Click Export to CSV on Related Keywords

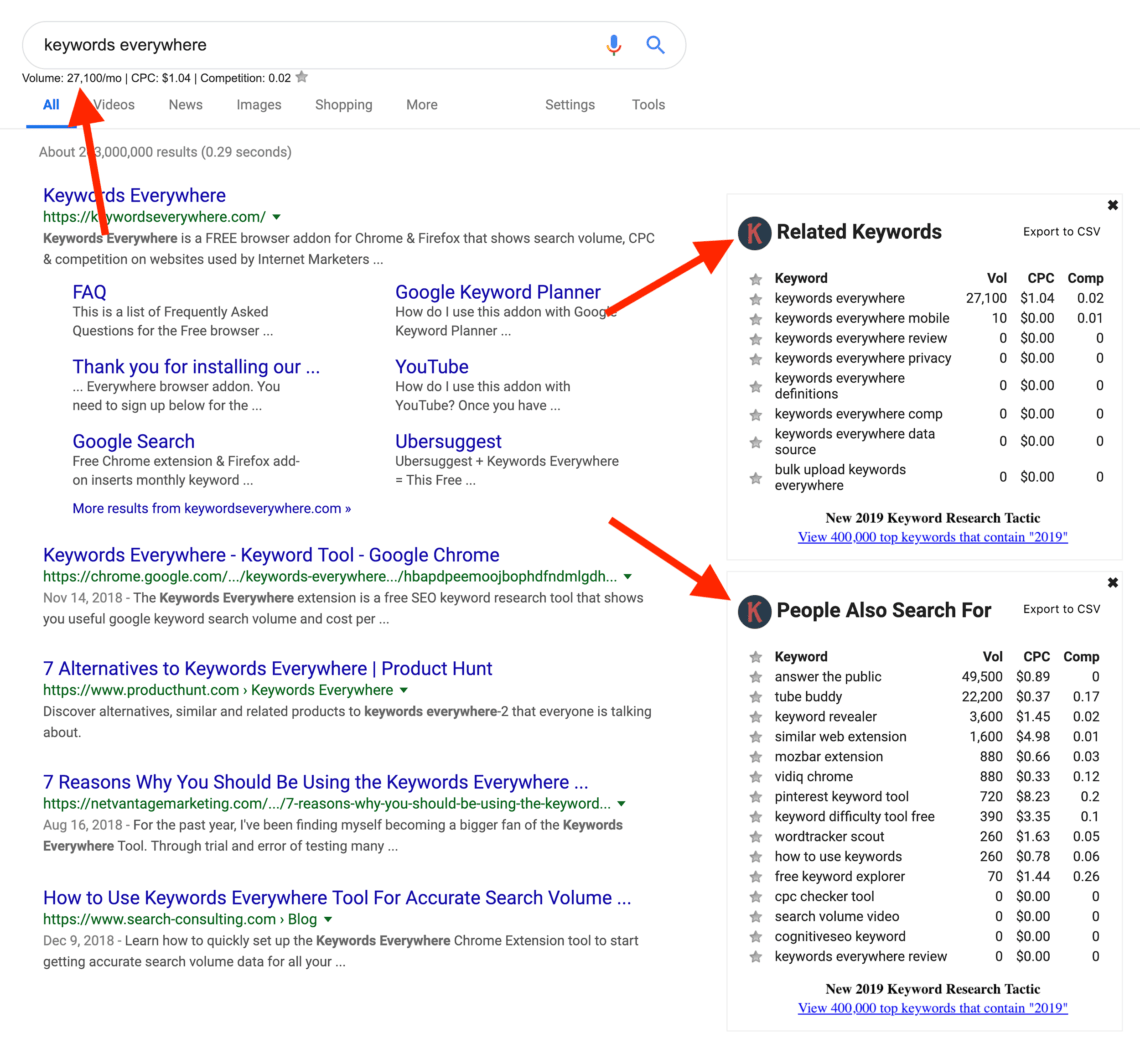(1061, 231)
